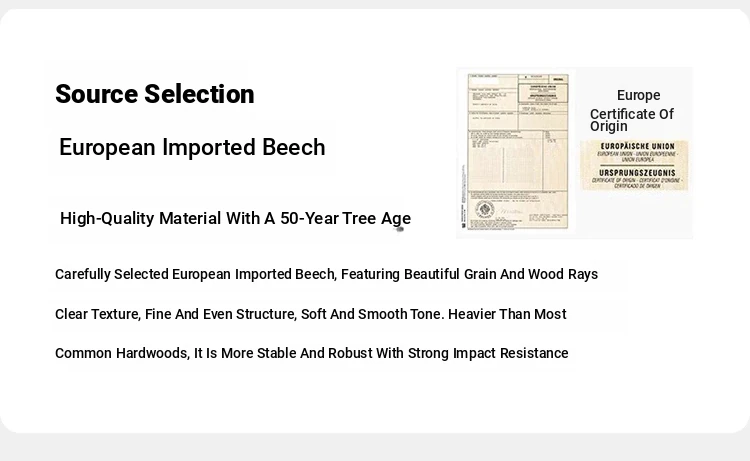The image size is (750, 461).
Task: Click the Common Hardwoods description line
Action: pyautogui.click(x=311, y=353)
